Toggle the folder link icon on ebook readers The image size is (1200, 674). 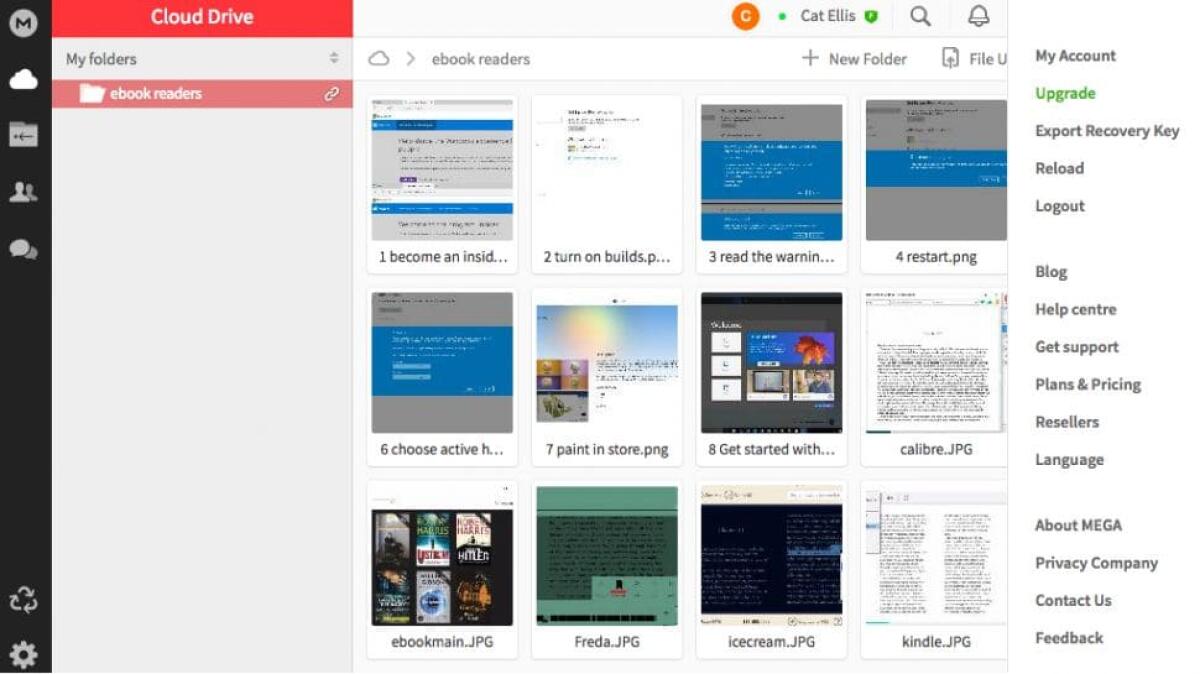pyautogui.click(x=333, y=93)
